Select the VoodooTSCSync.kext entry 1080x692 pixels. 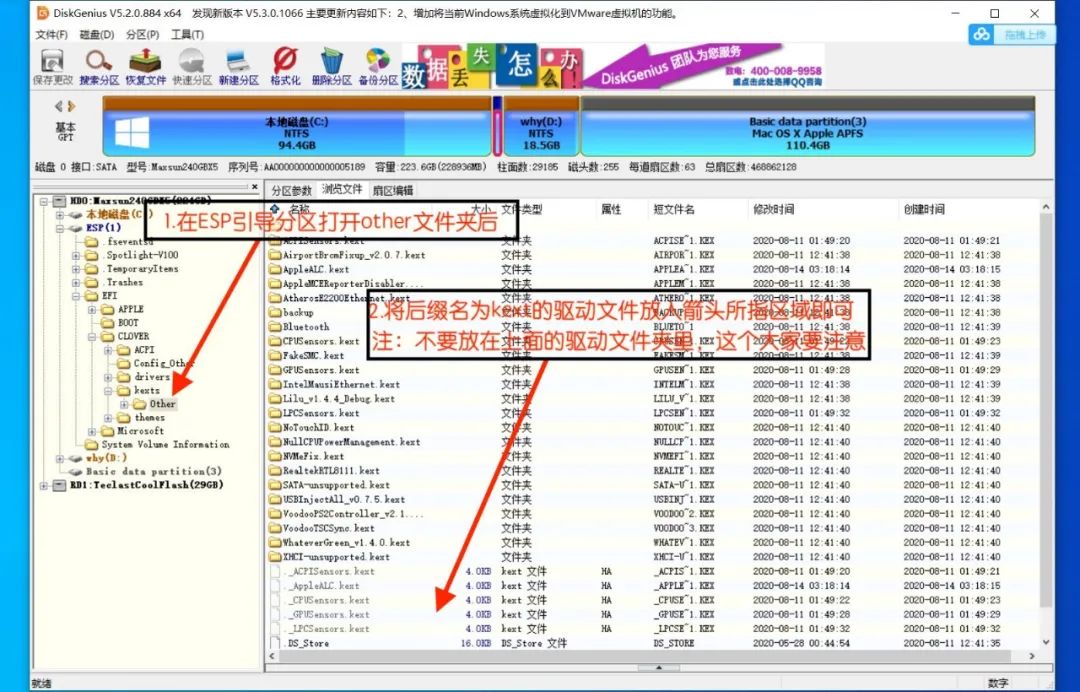click(329, 528)
